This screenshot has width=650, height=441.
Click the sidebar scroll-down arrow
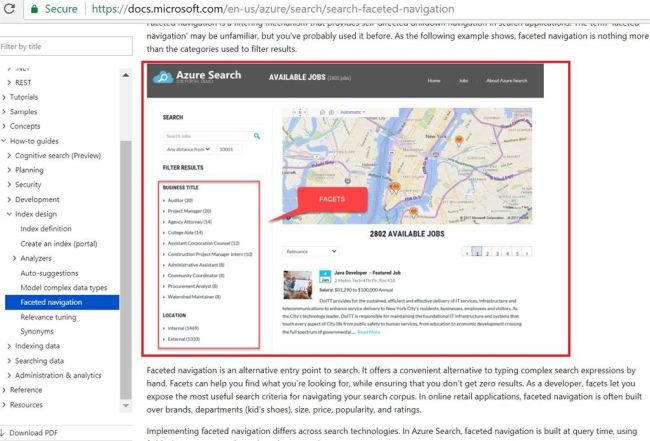click(126, 405)
